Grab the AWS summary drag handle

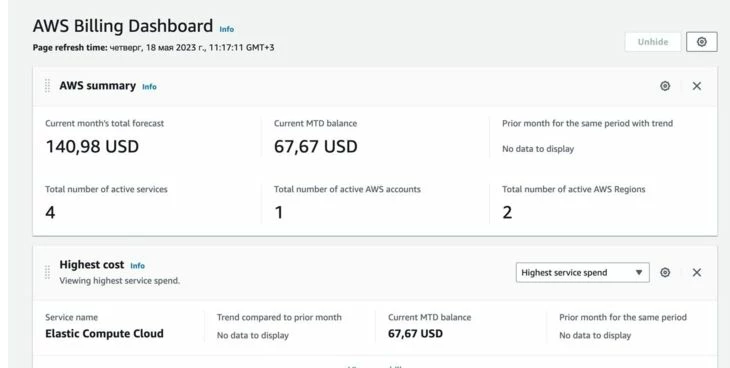point(47,86)
